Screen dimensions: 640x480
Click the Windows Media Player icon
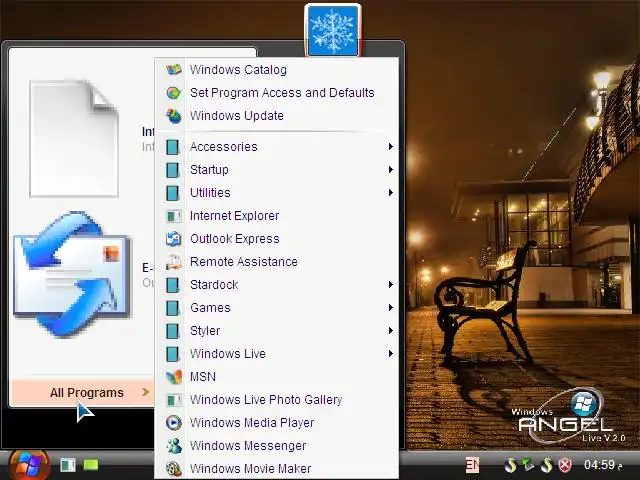[173, 423]
